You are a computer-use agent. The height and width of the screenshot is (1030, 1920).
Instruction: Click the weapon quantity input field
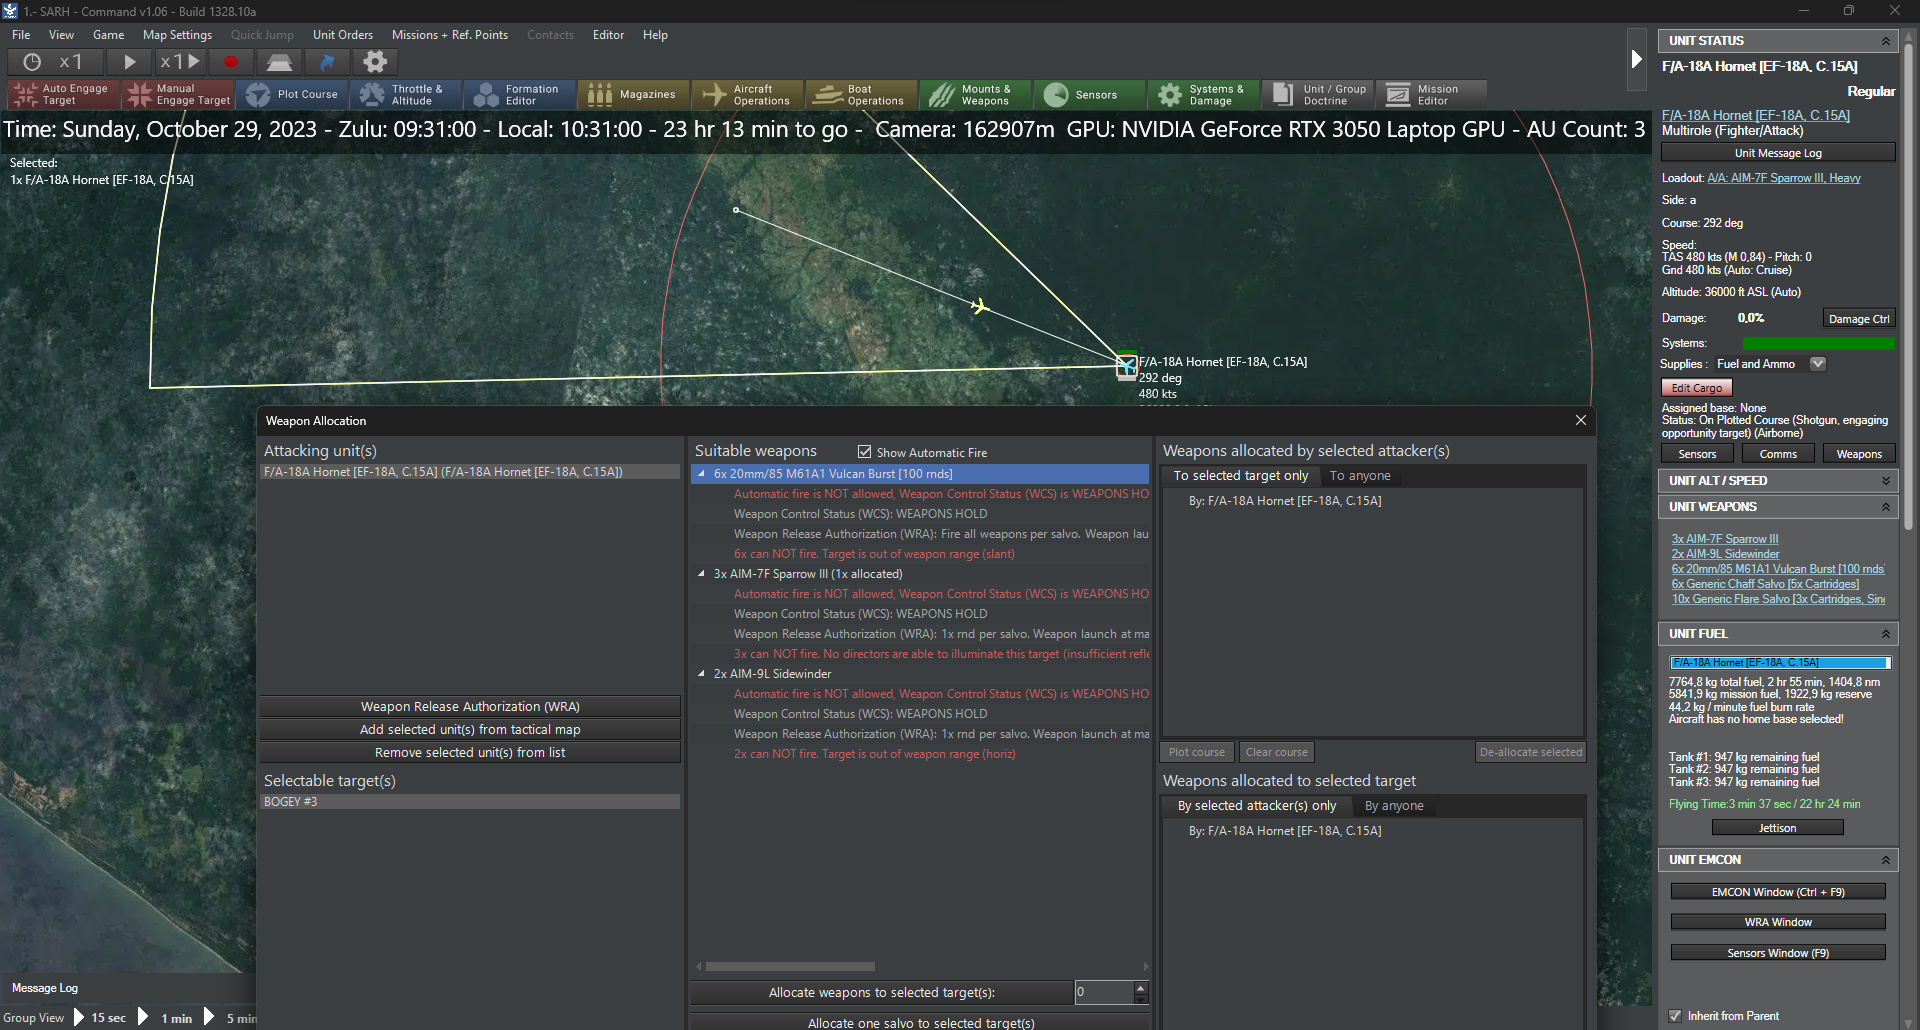(1104, 992)
